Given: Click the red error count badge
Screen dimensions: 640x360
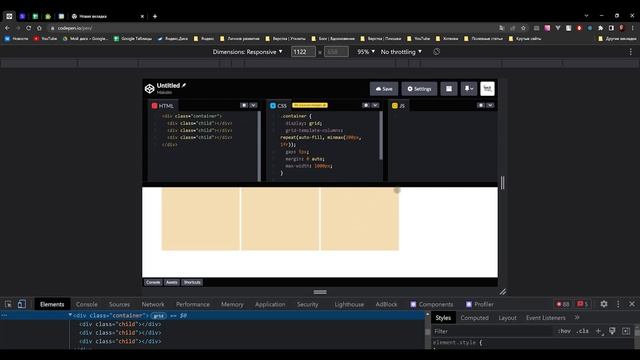Looking at the screenshot, I should (563, 304).
